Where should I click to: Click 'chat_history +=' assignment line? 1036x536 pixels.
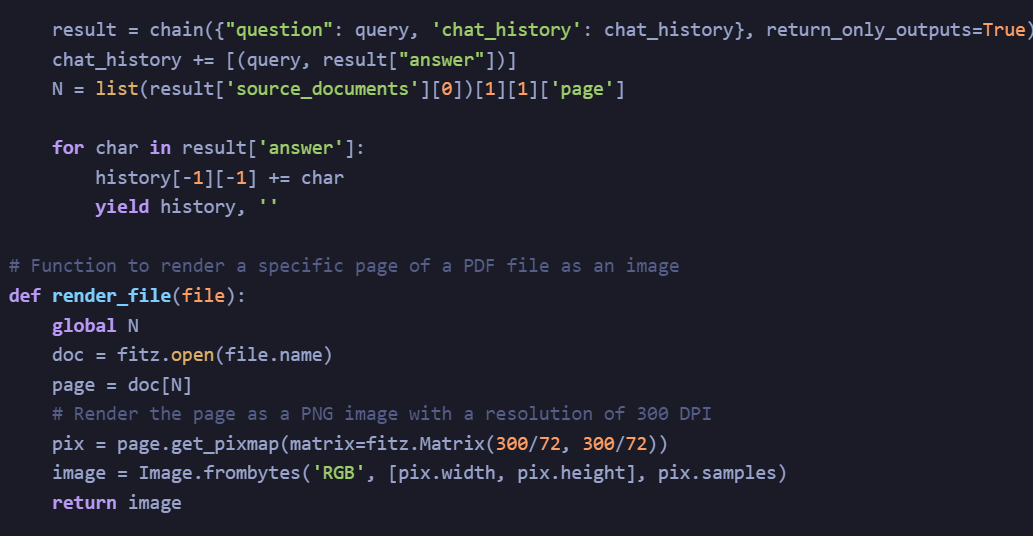[x=284, y=59]
